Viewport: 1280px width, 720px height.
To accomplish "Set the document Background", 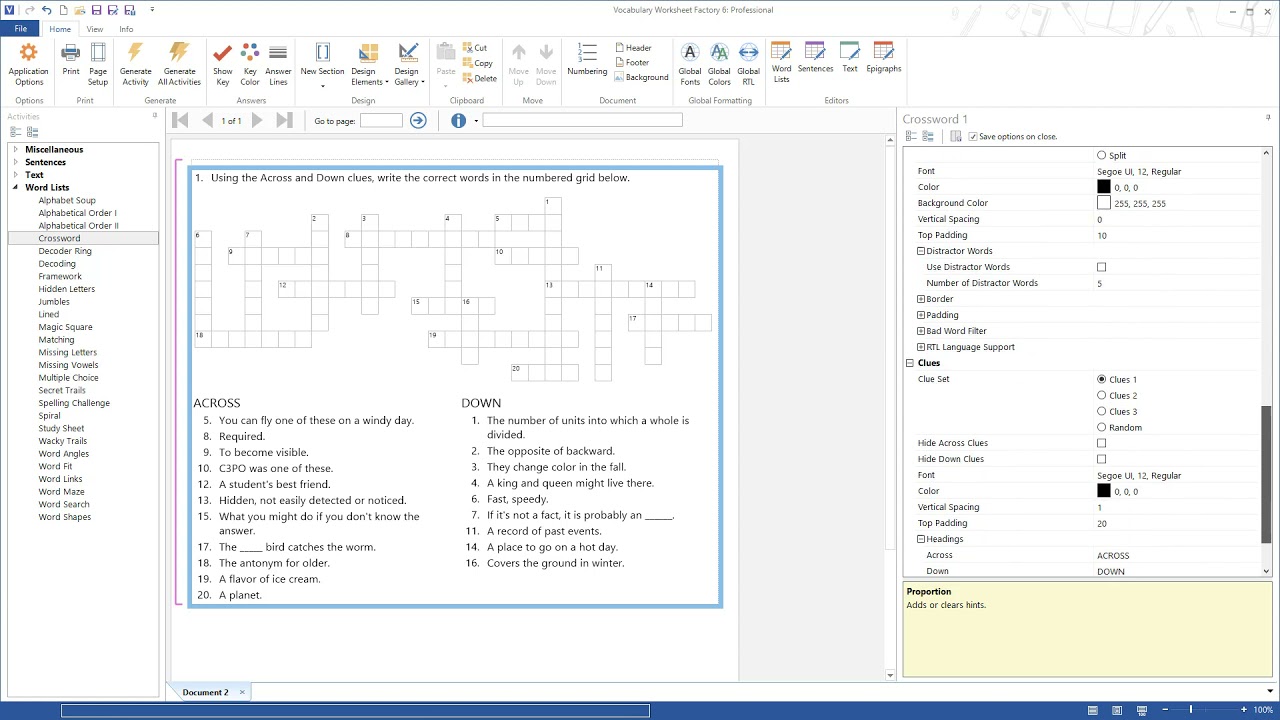I will pos(641,77).
